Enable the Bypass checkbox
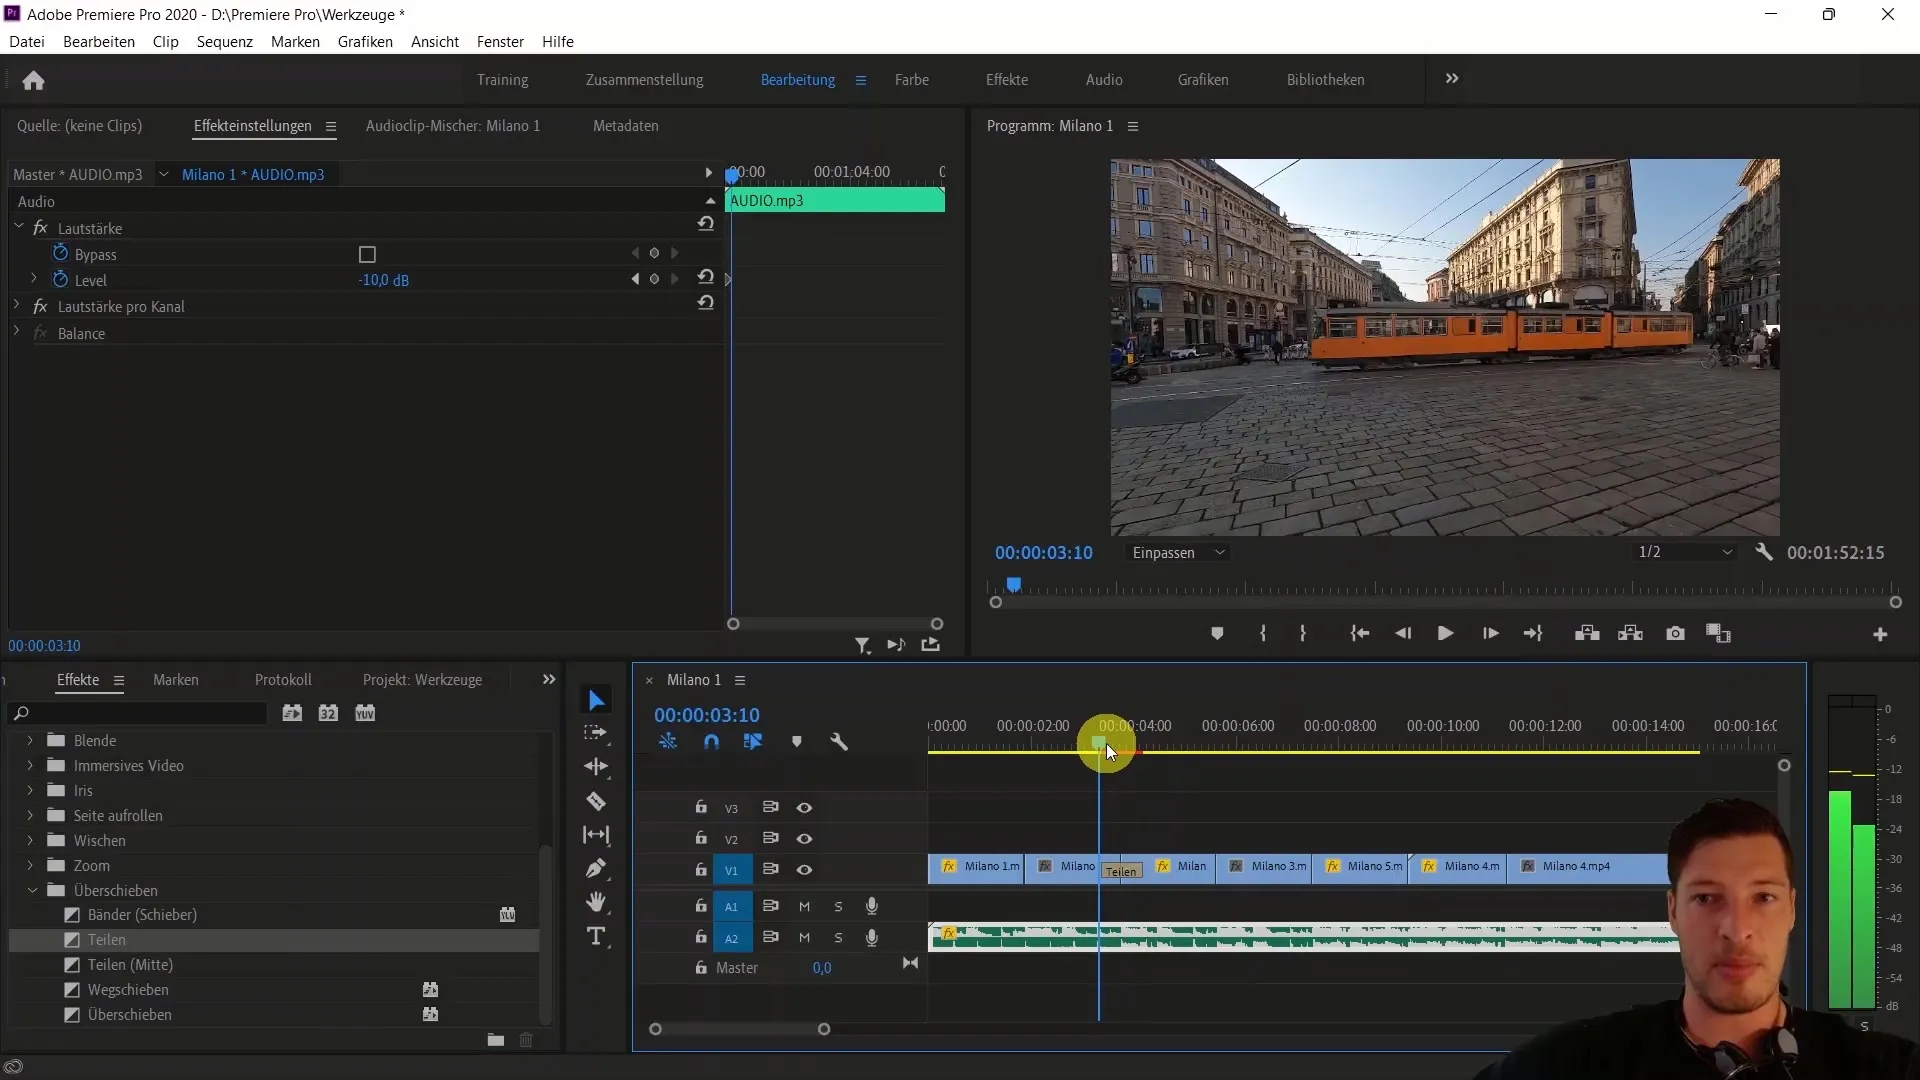This screenshot has height=1080, width=1920. (x=367, y=255)
